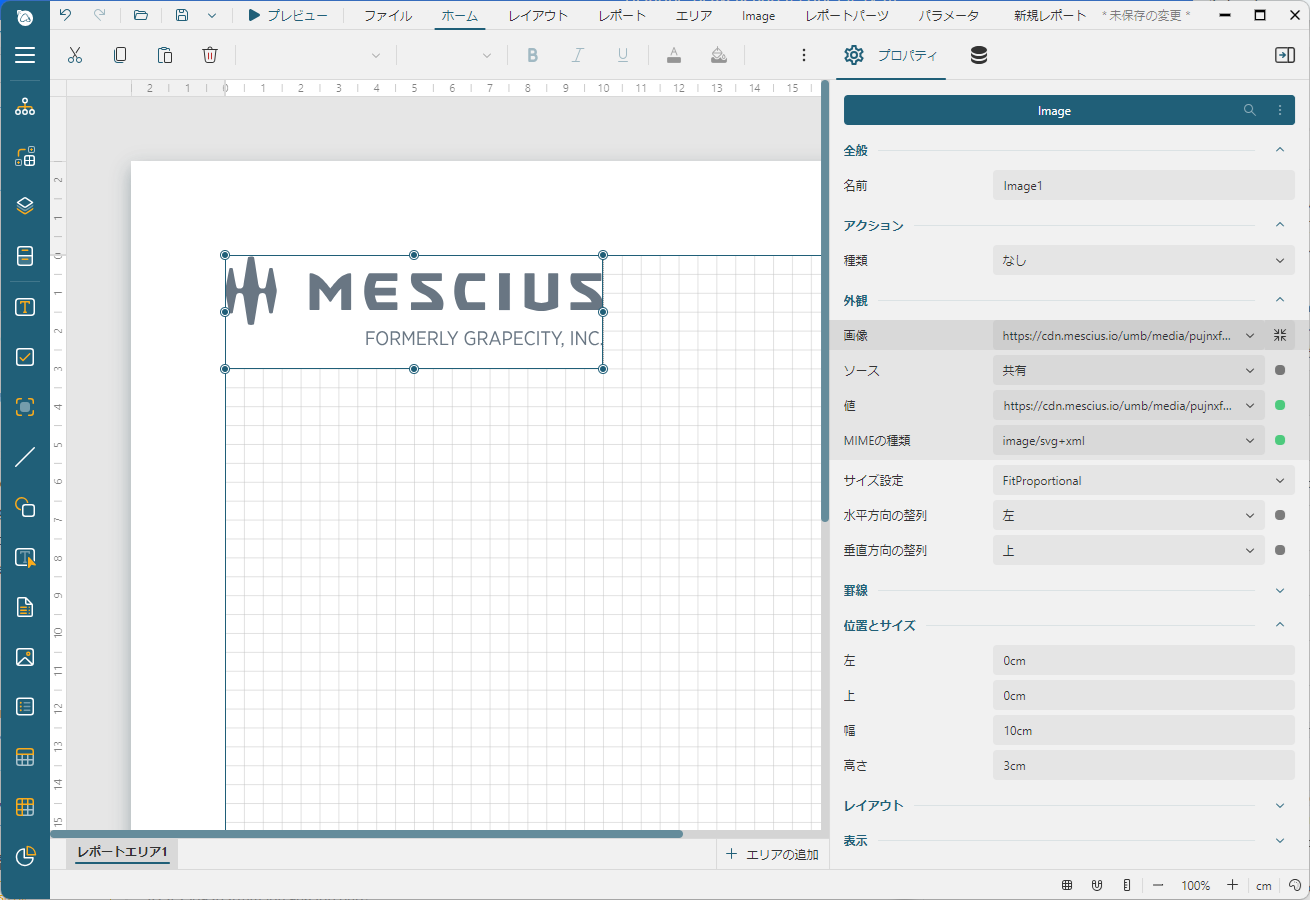Delete the item with trash icon
1310x900 pixels.
click(x=210, y=55)
